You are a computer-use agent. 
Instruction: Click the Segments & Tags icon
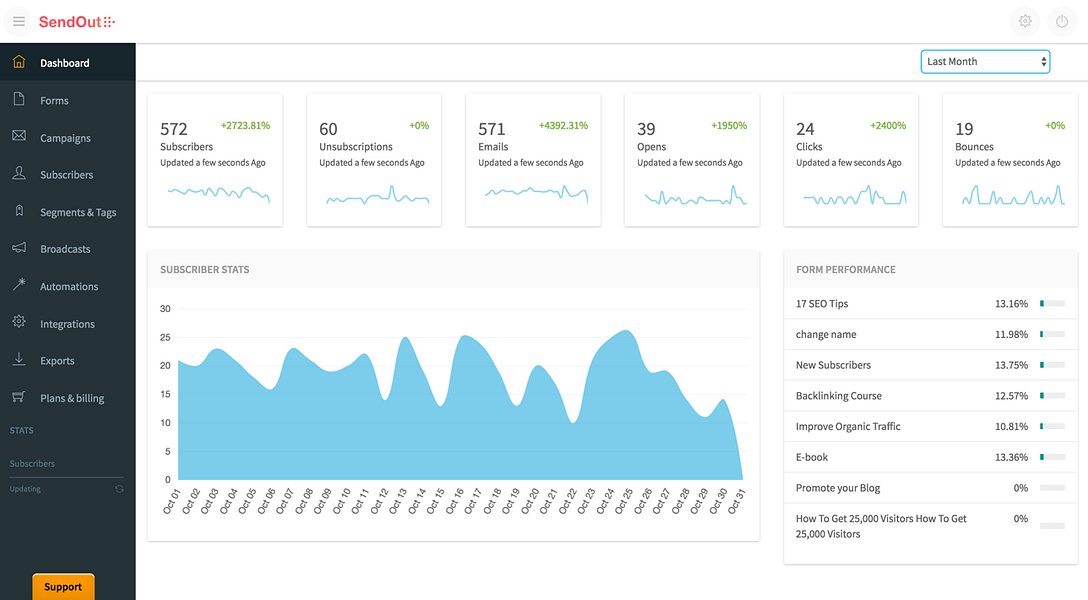(19, 211)
